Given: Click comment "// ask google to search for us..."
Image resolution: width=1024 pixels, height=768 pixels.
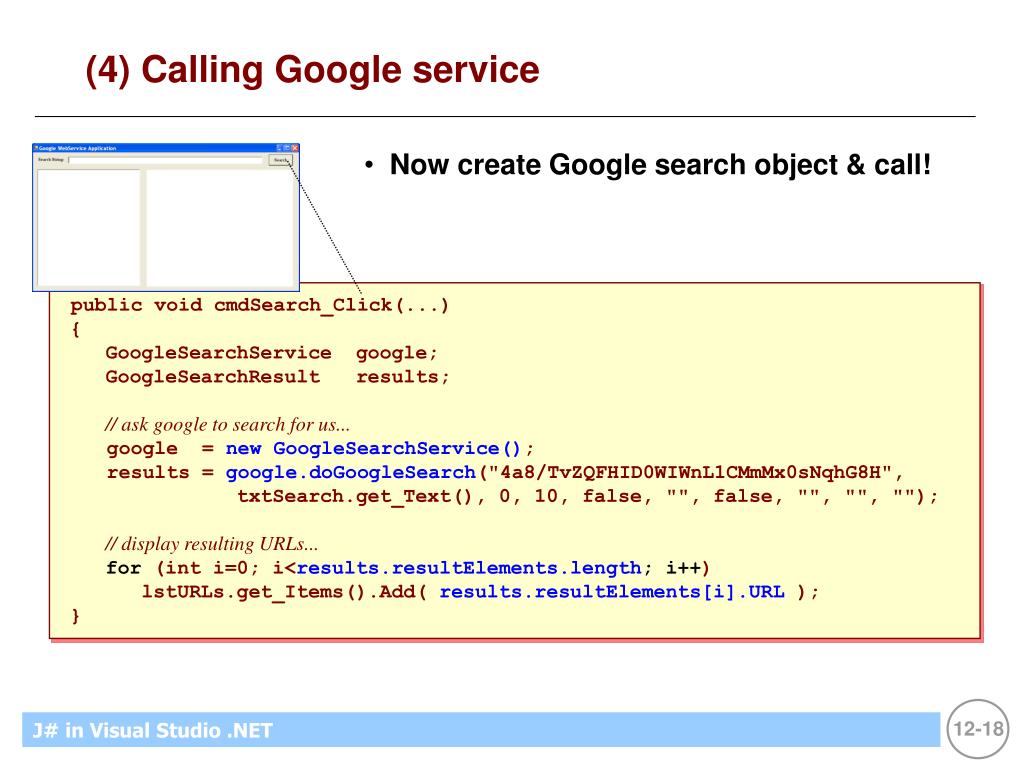Looking at the screenshot, I should 227,424.
